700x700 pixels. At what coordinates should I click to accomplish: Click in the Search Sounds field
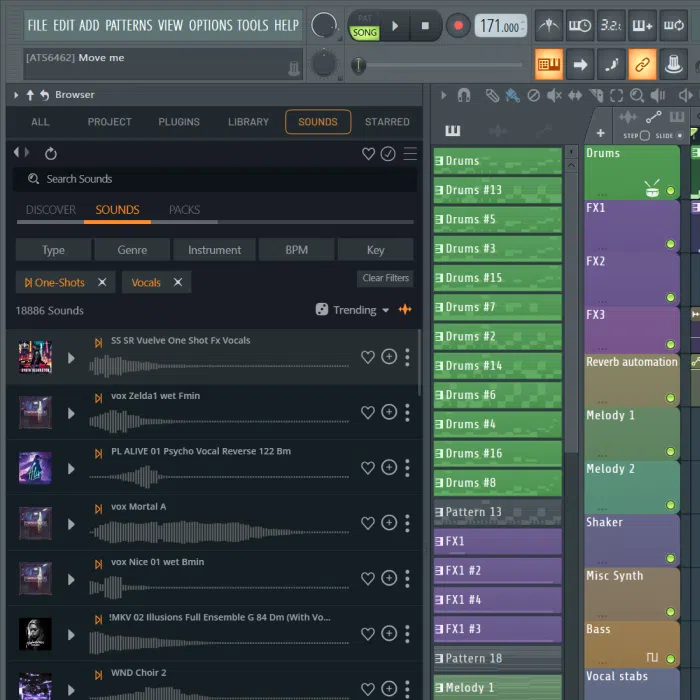click(x=214, y=179)
